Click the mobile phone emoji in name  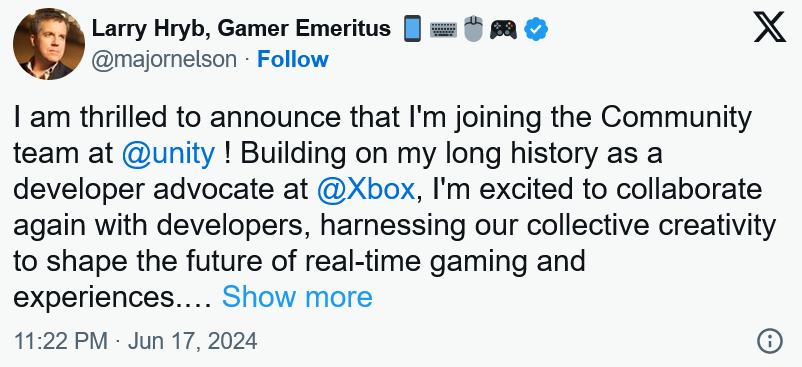click(x=412, y=29)
